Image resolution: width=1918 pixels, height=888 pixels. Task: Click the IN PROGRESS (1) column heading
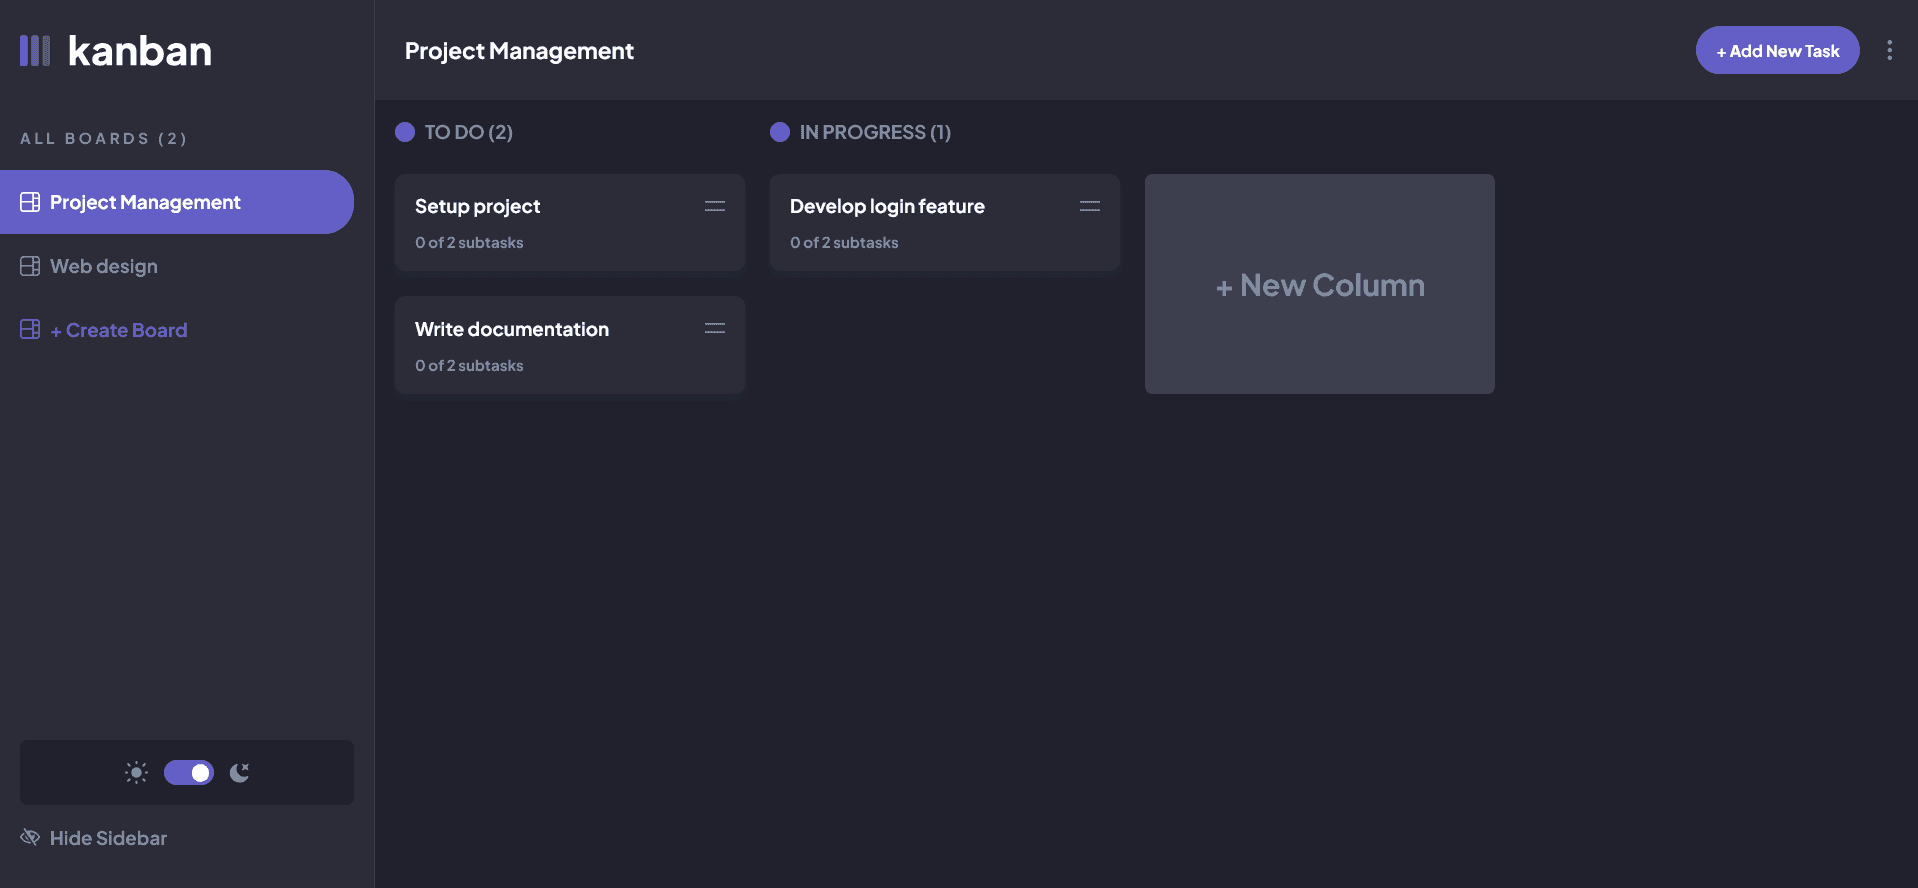coord(875,132)
